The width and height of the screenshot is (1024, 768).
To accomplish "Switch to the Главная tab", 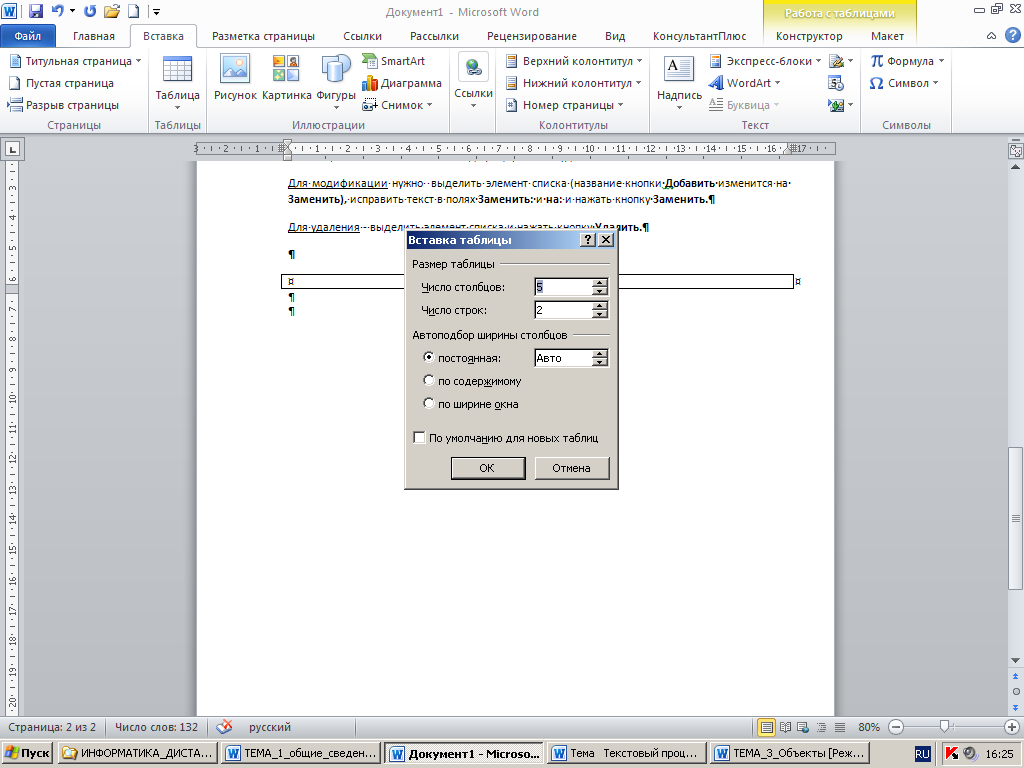I will tap(93, 36).
